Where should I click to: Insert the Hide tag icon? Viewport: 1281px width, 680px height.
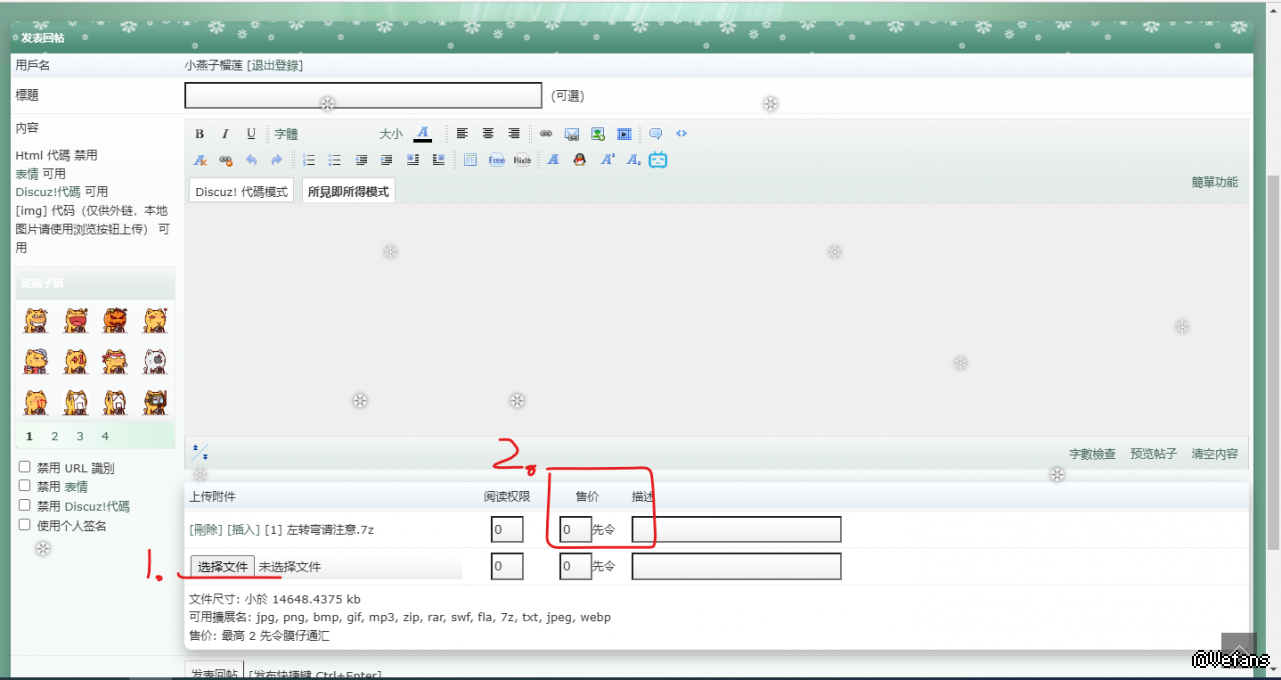pyautogui.click(x=522, y=160)
